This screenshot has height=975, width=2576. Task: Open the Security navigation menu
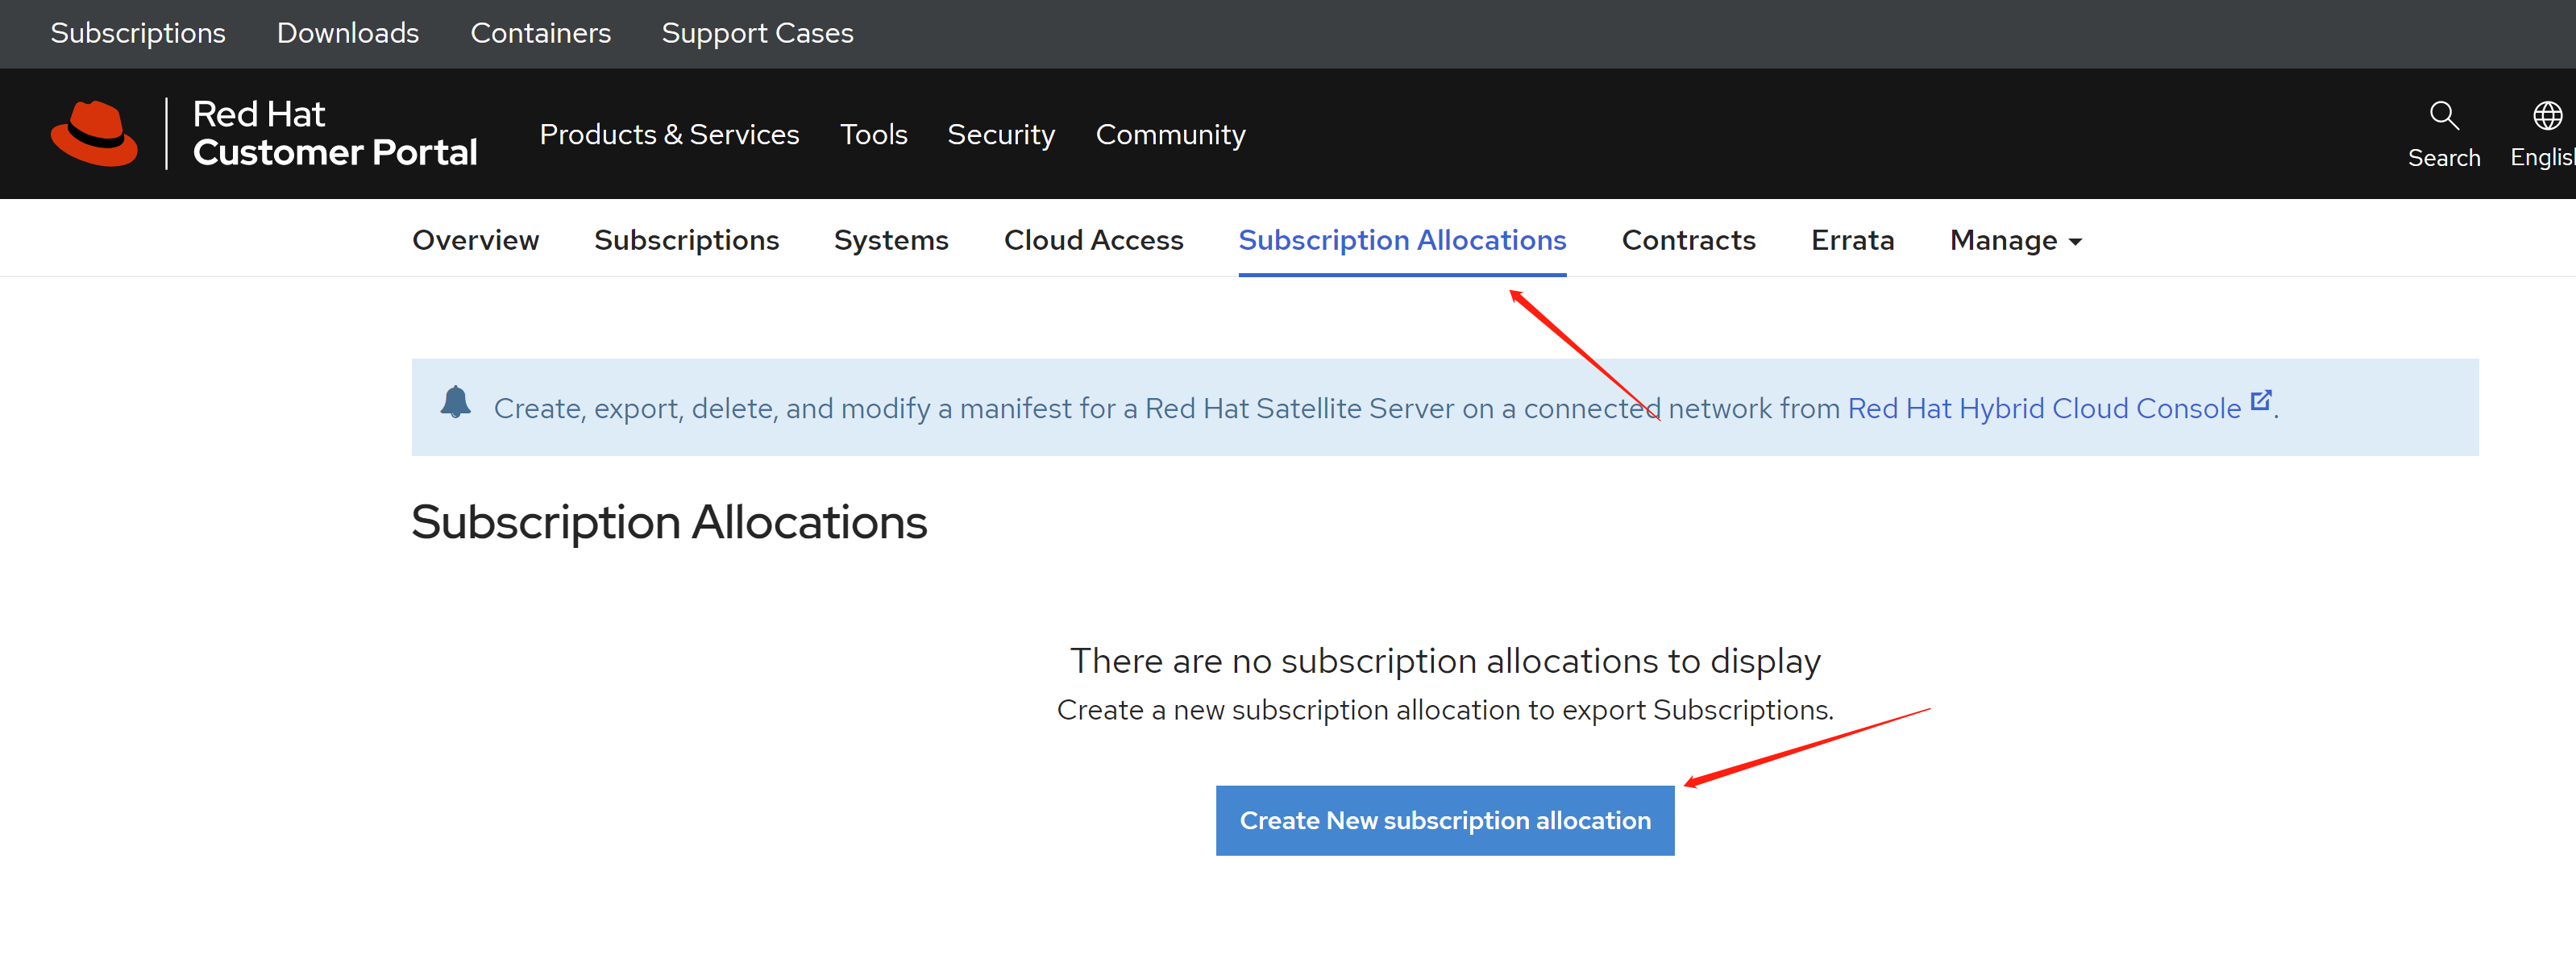[x=1000, y=134]
